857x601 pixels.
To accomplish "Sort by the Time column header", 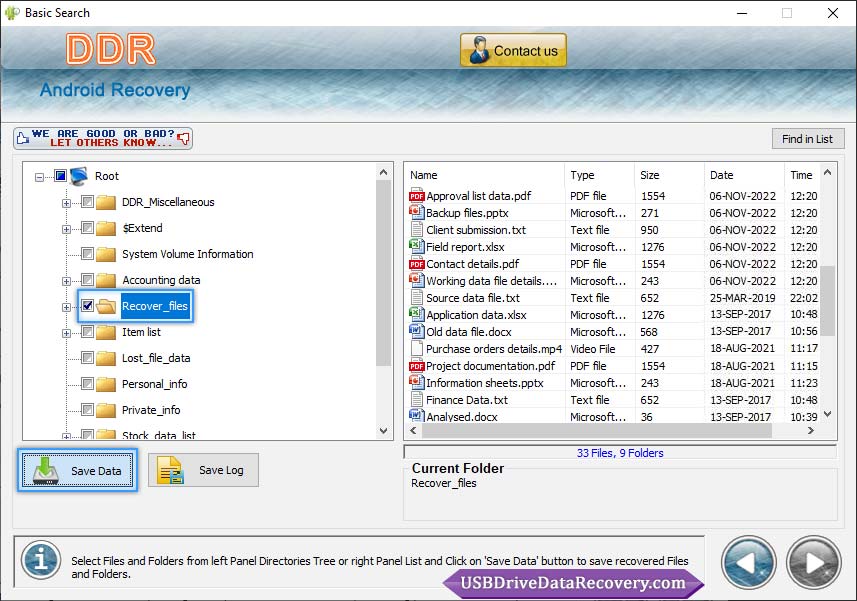I will [802, 175].
